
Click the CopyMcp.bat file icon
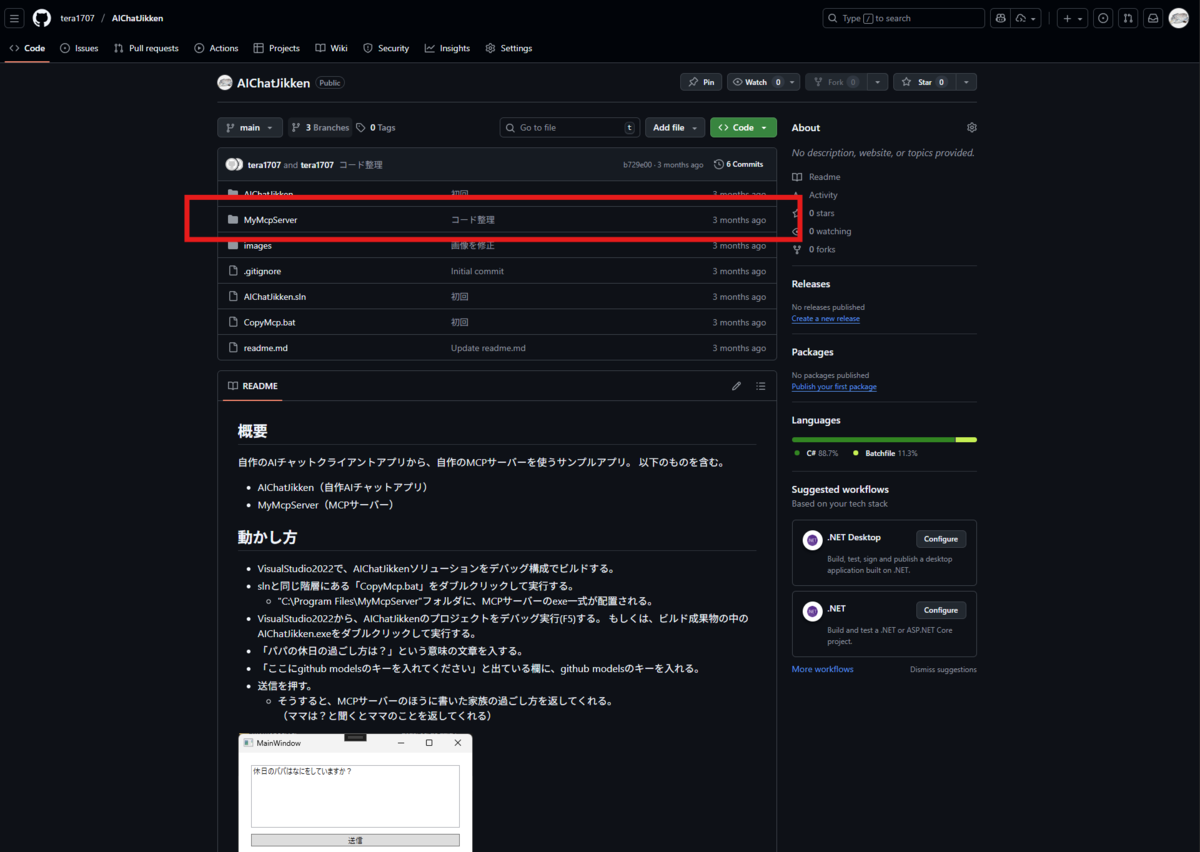click(x=233, y=323)
